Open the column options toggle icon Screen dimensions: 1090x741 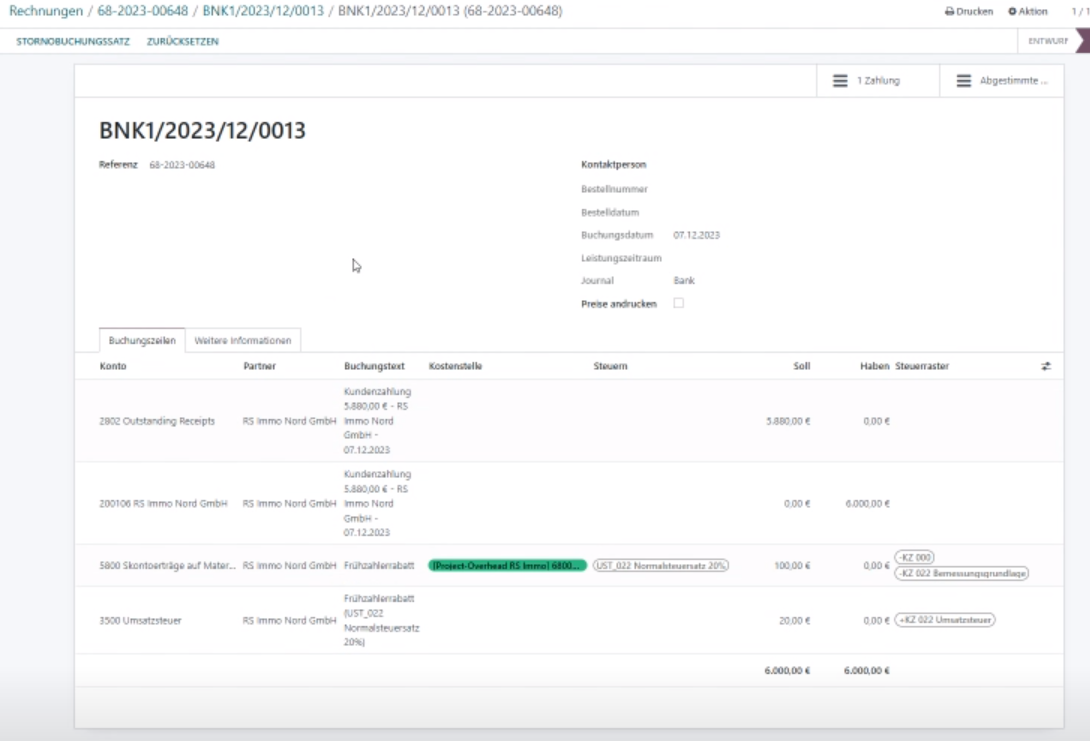click(1046, 366)
